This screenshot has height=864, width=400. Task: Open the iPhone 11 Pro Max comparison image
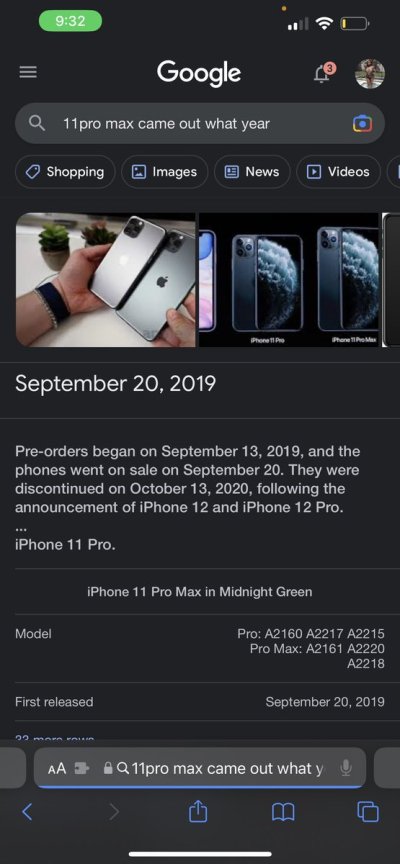[x=289, y=280]
